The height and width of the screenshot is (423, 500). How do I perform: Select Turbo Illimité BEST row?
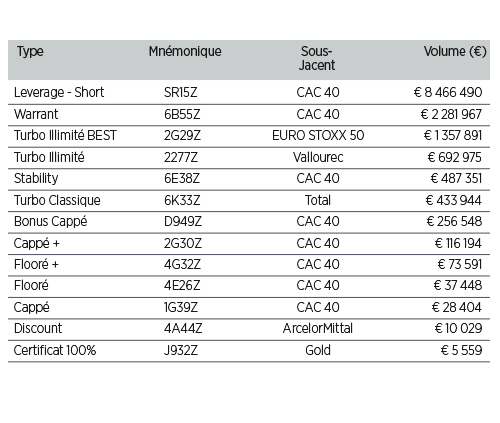click(249, 136)
